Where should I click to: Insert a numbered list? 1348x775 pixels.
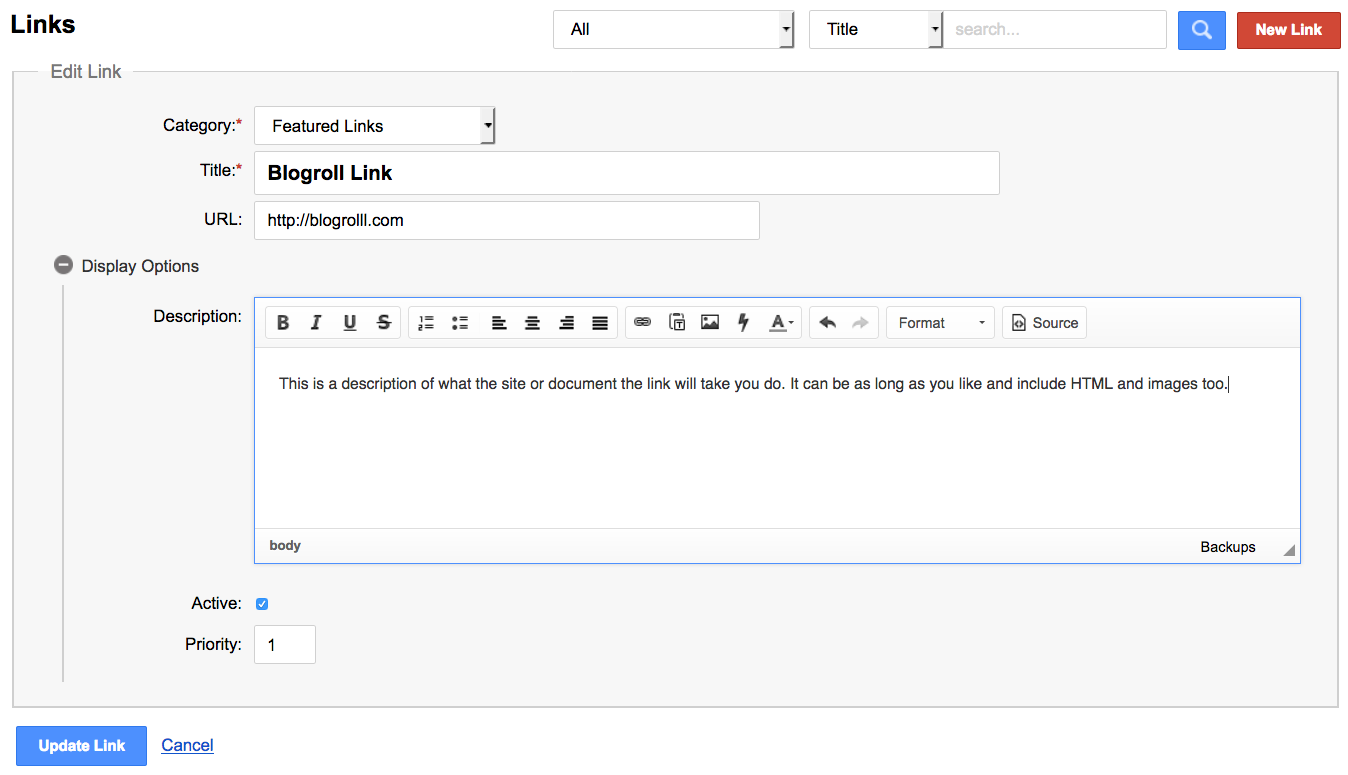[x=426, y=323]
